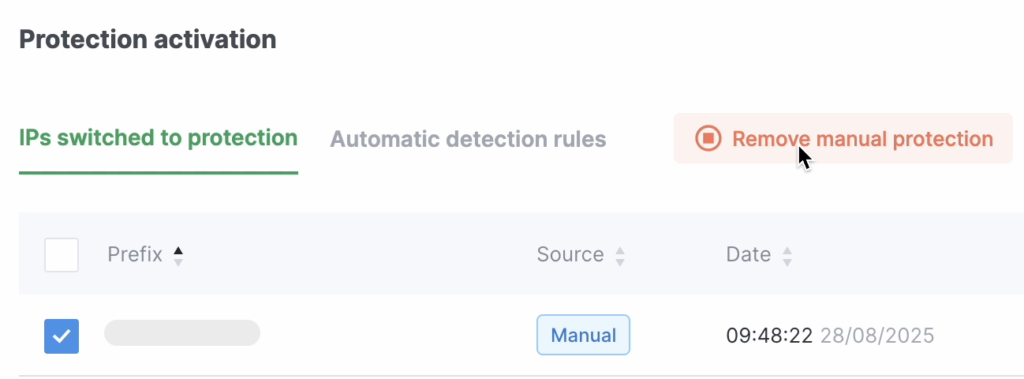Image resolution: width=1024 pixels, height=379 pixels.
Task: Click the stop icon in Remove manual protection
Action: [x=708, y=139]
